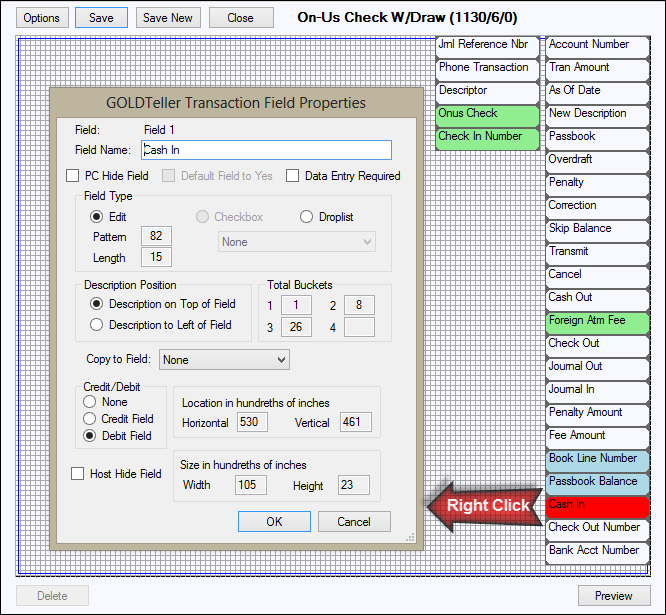The image size is (666, 615).
Task: Toggle the PC Hide Field checkbox
Action: point(73,176)
